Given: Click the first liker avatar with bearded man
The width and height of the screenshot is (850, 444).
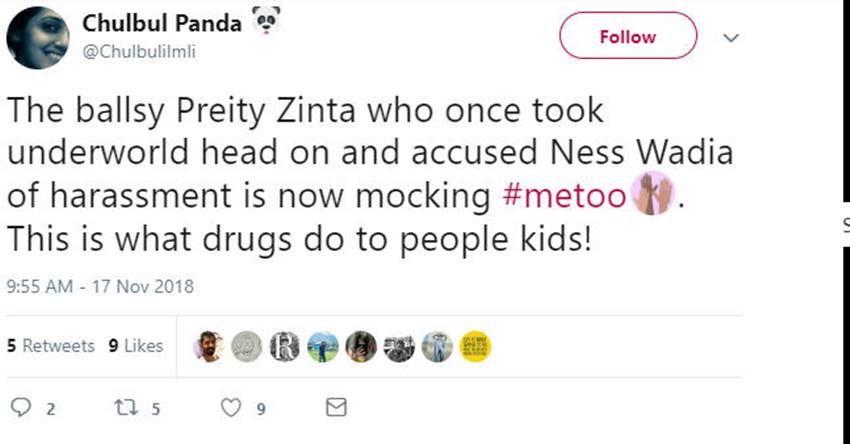Looking at the screenshot, I should [x=208, y=346].
